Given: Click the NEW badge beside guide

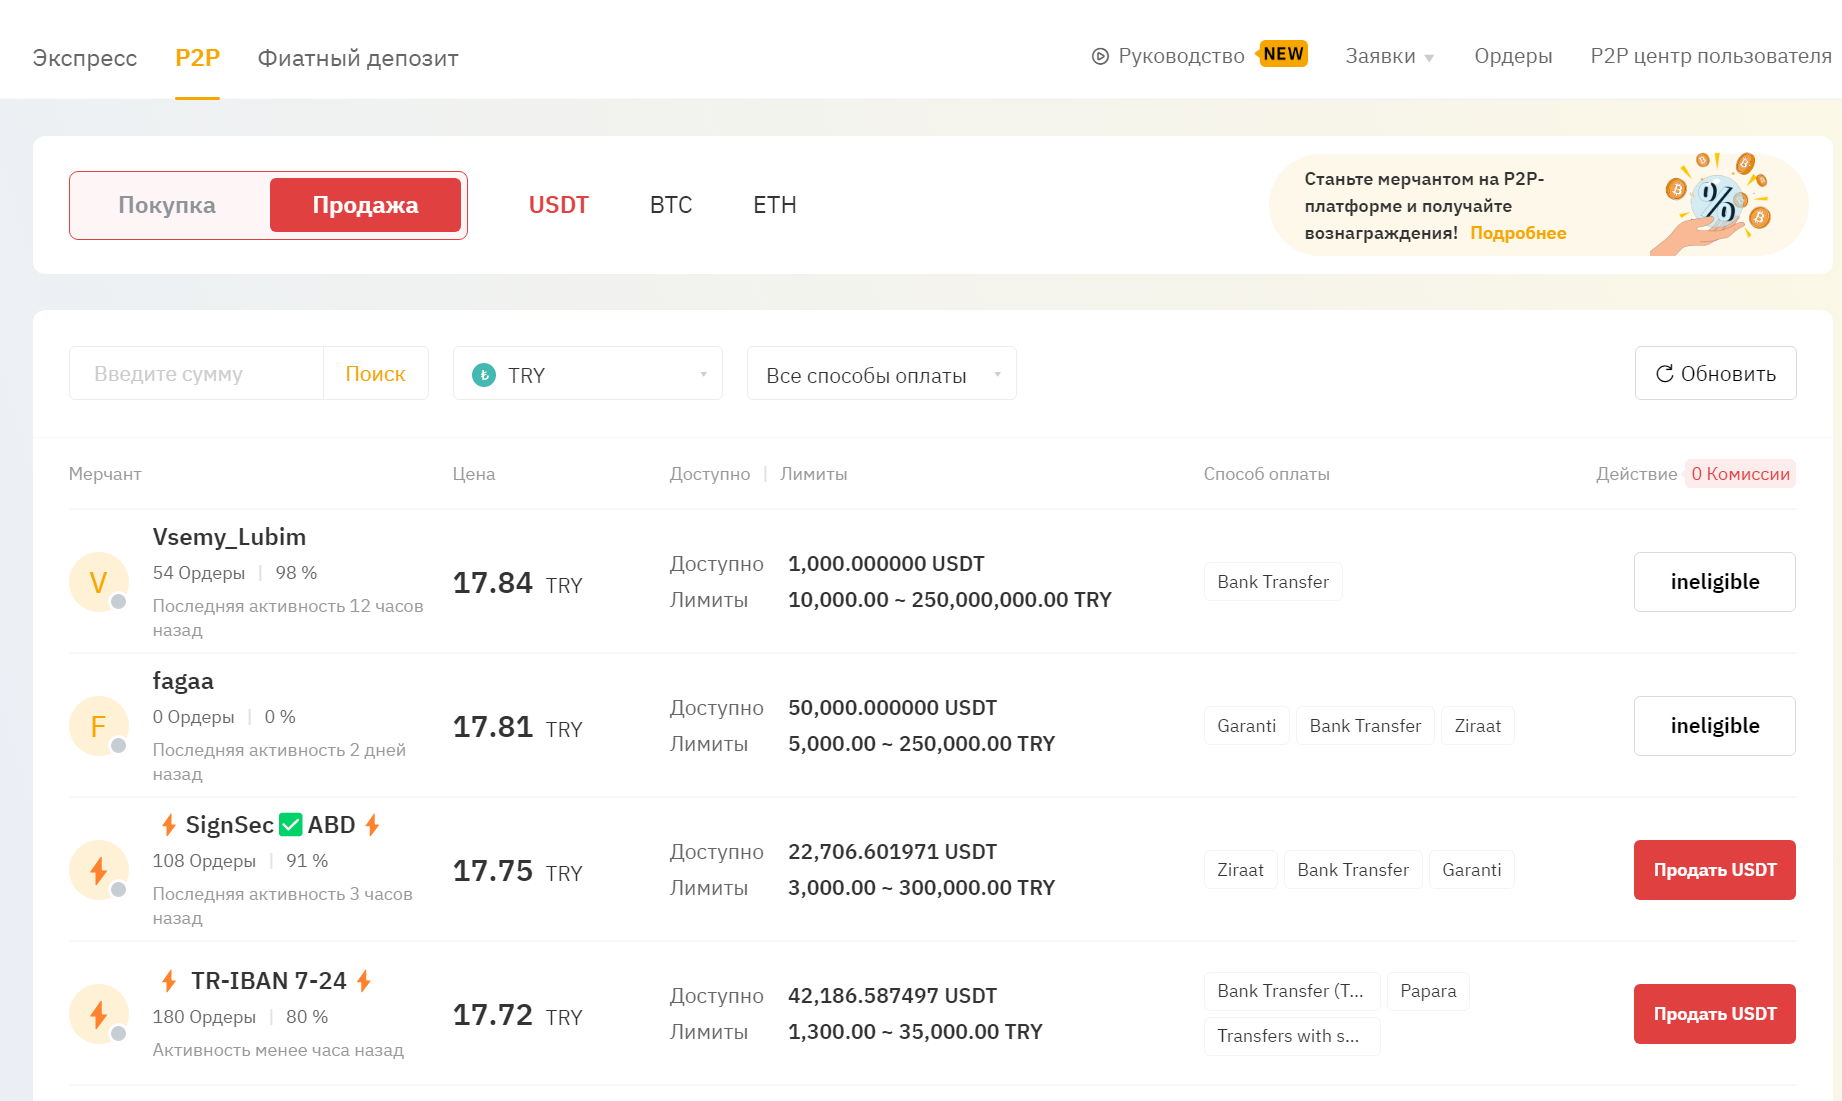Looking at the screenshot, I should point(1283,54).
